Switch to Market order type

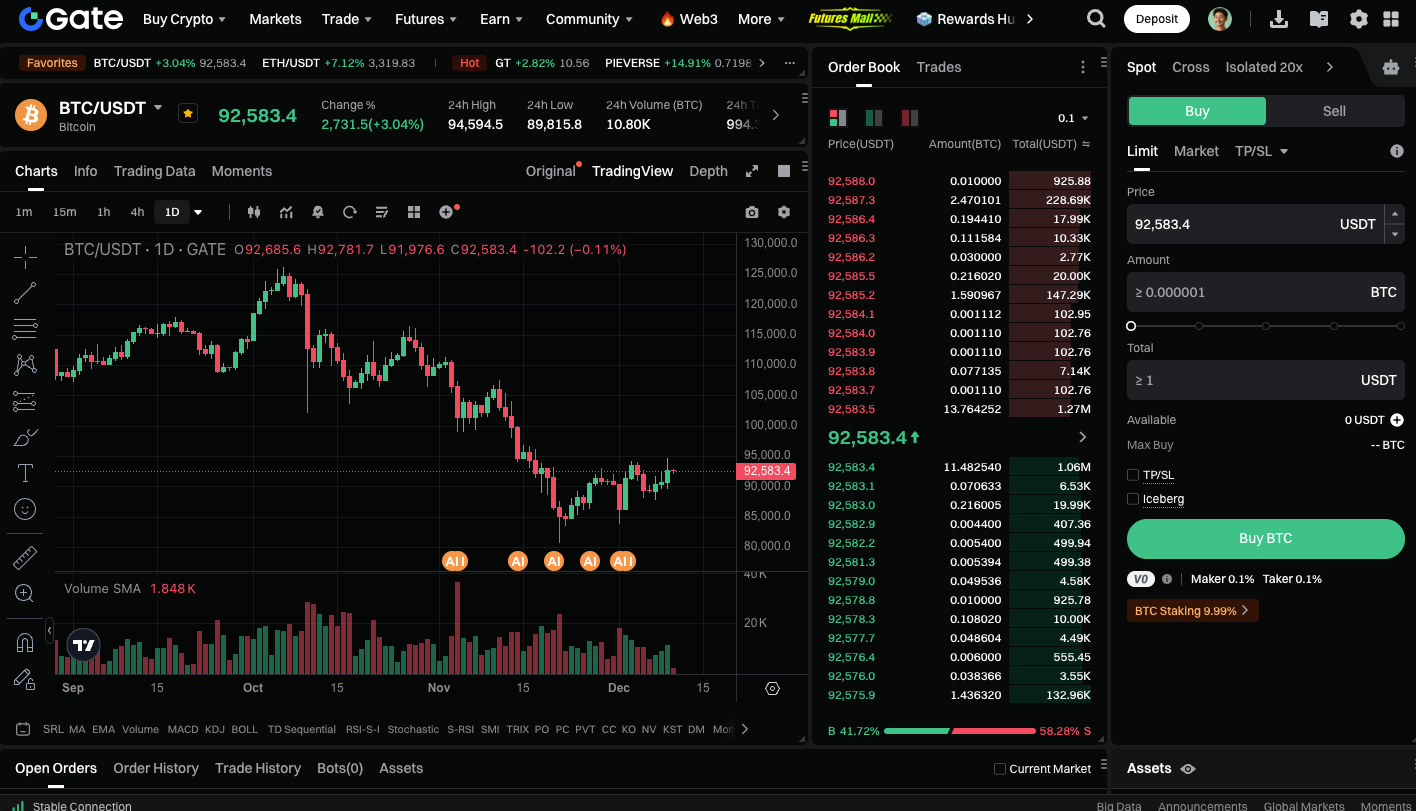1196,151
